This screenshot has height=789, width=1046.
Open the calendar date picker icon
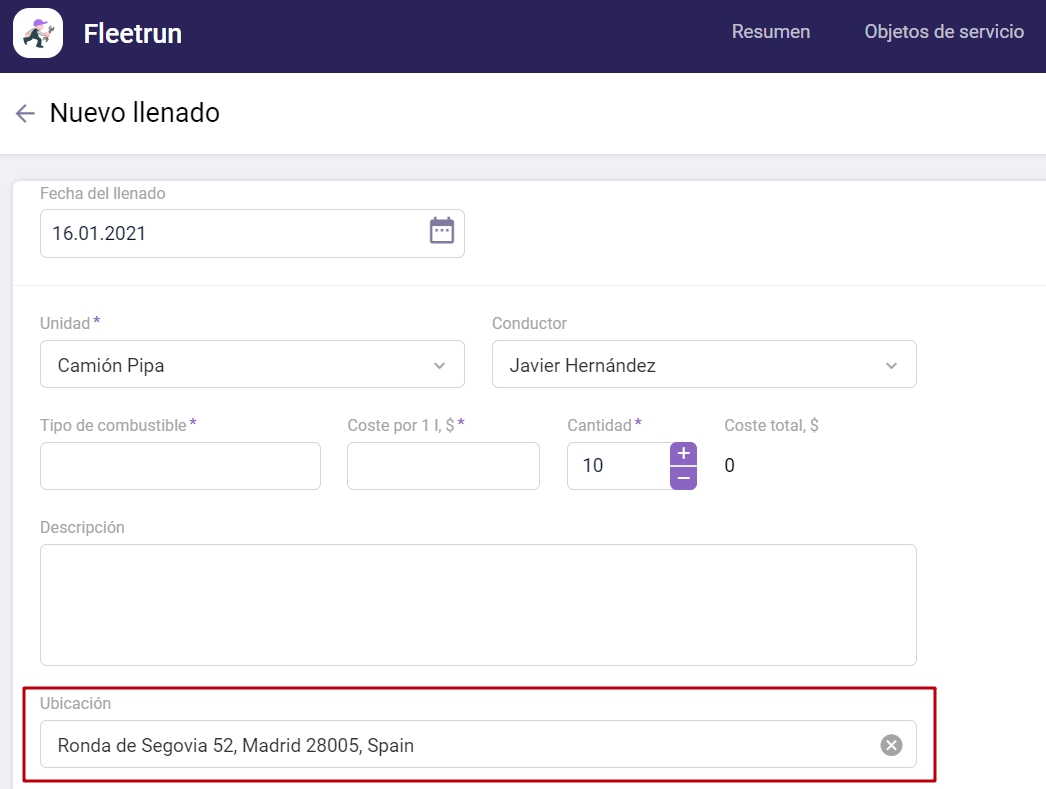click(x=441, y=232)
